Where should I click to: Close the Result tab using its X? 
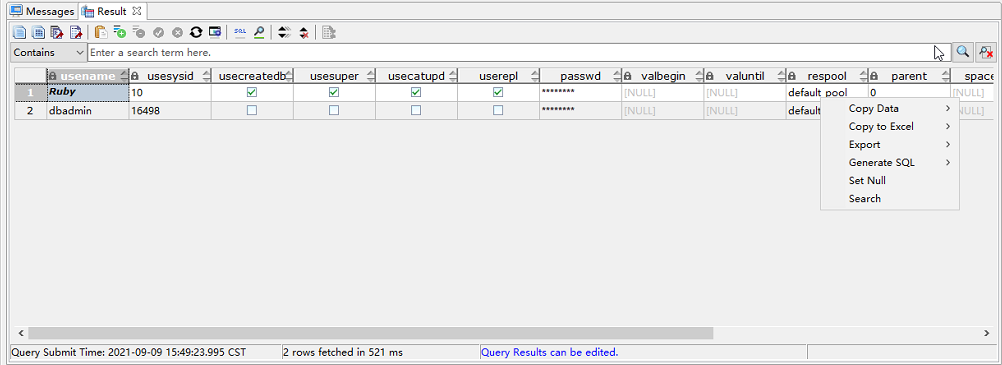pyautogui.click(x=136, y=11)
